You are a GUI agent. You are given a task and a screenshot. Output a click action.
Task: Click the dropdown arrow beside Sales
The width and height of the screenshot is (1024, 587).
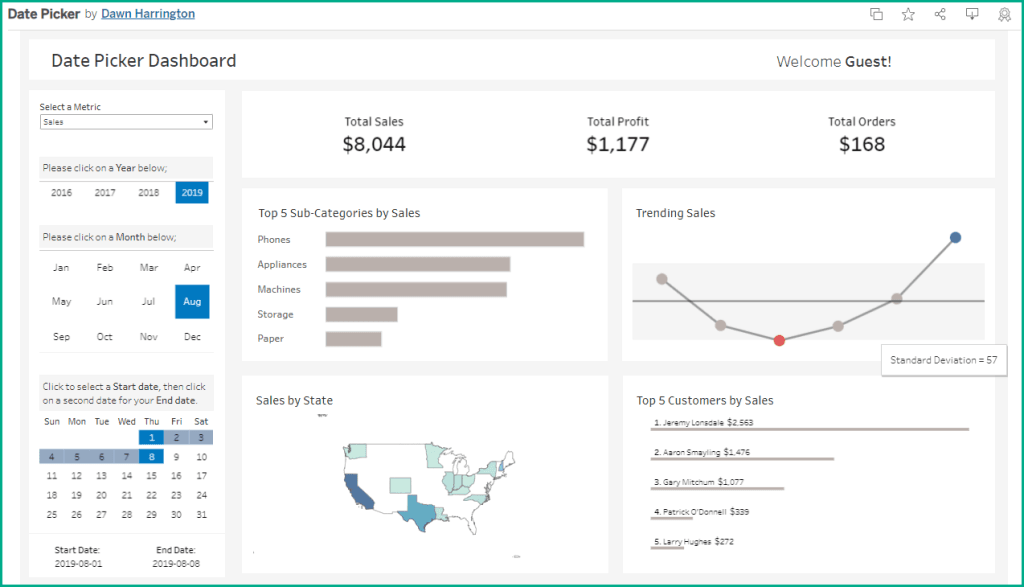(x=206, y=122)
